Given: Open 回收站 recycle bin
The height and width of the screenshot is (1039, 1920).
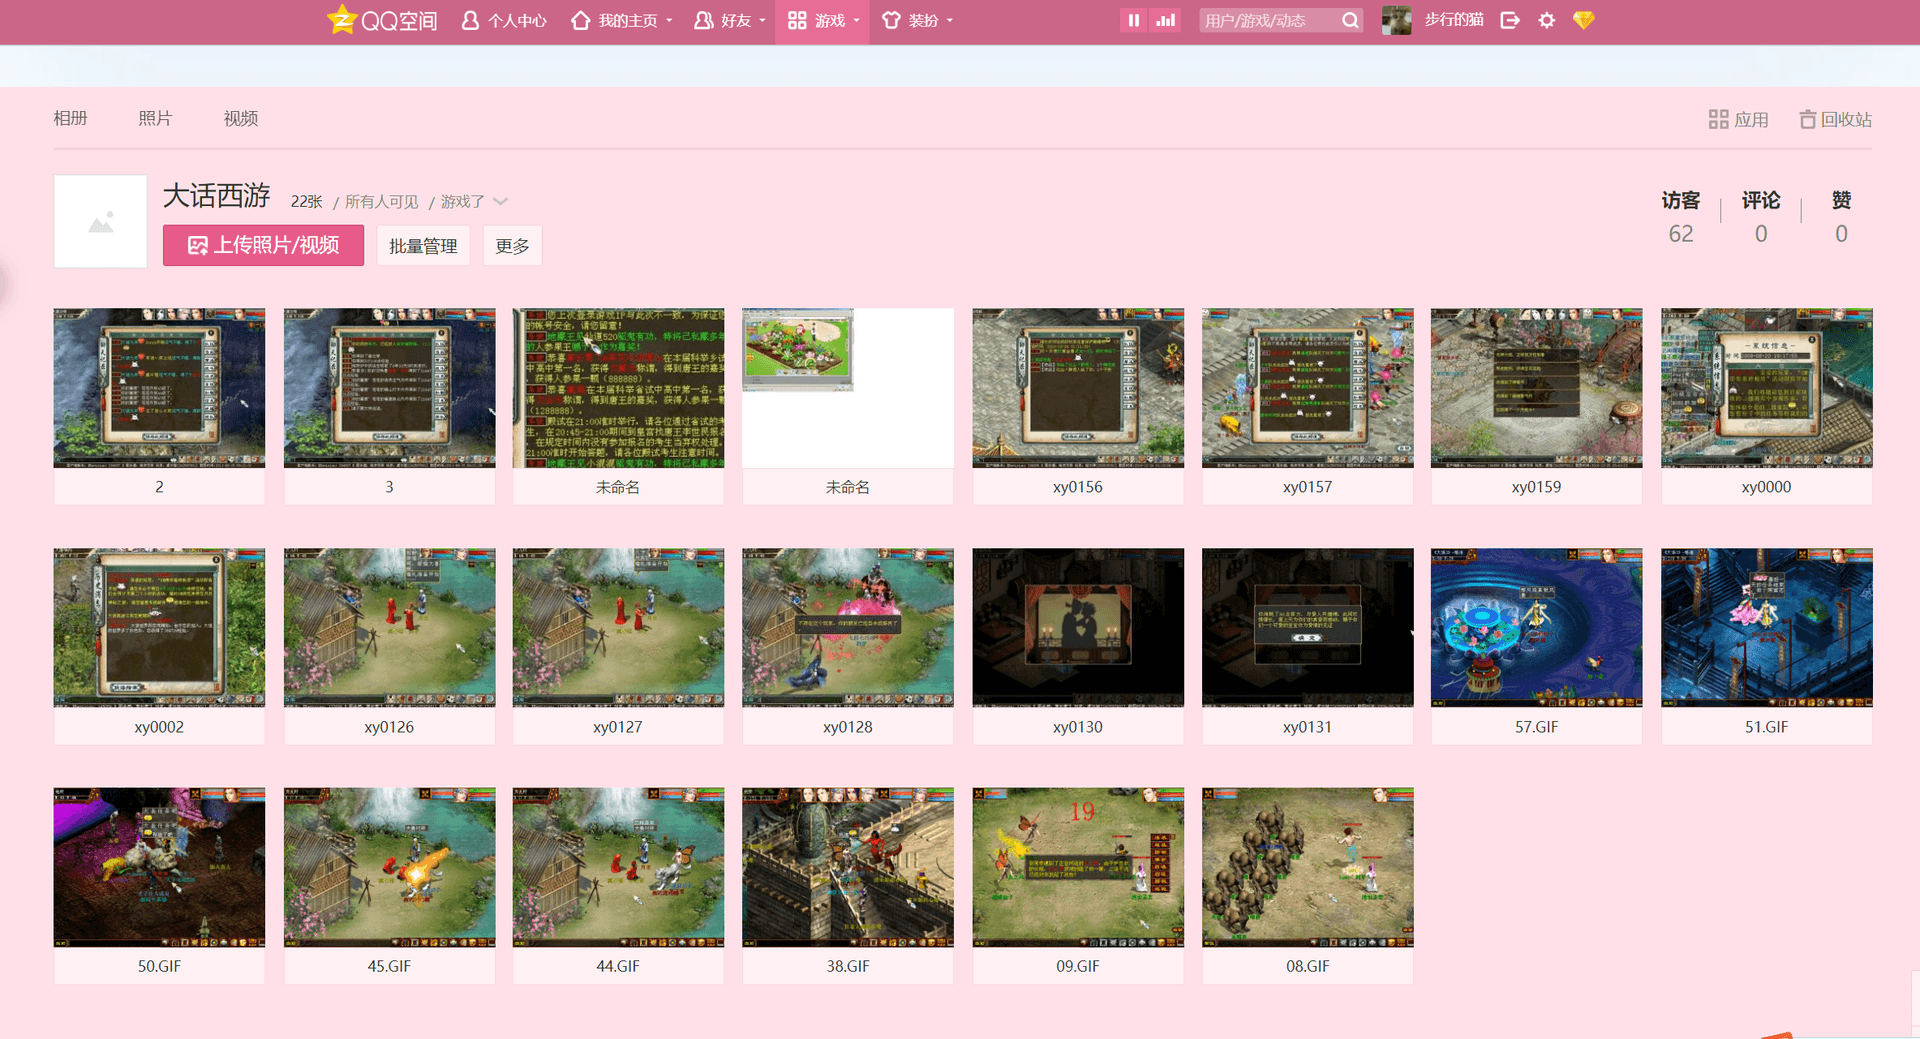Looking at the screenshot, I should coord(1835,119).
